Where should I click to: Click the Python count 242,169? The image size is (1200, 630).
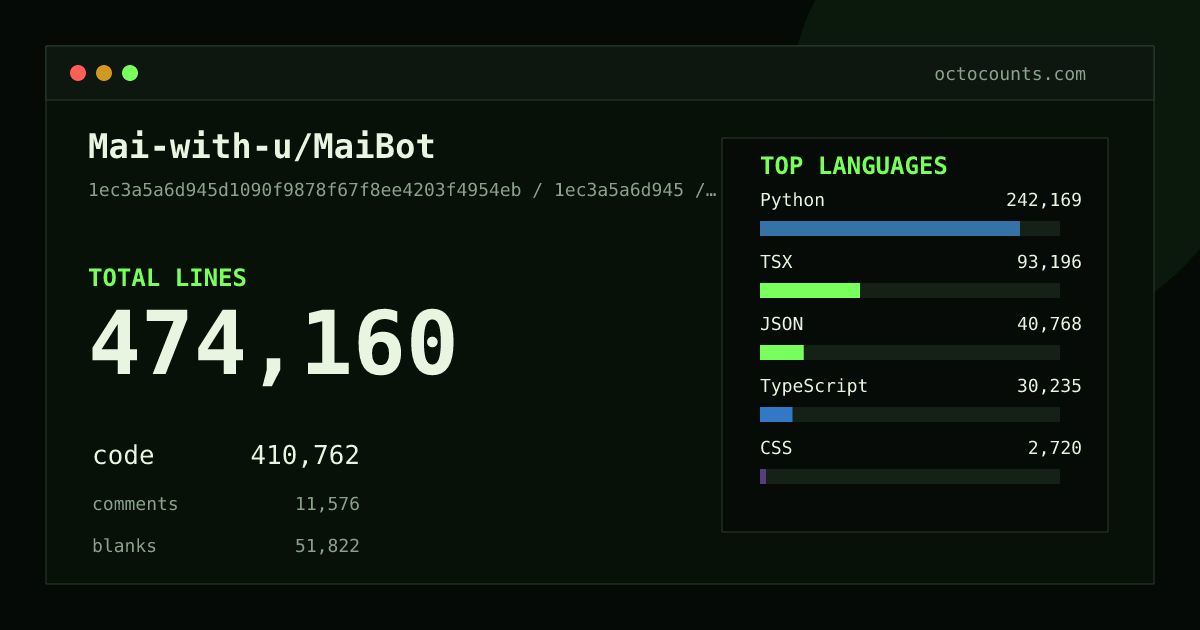(1044, 200)
